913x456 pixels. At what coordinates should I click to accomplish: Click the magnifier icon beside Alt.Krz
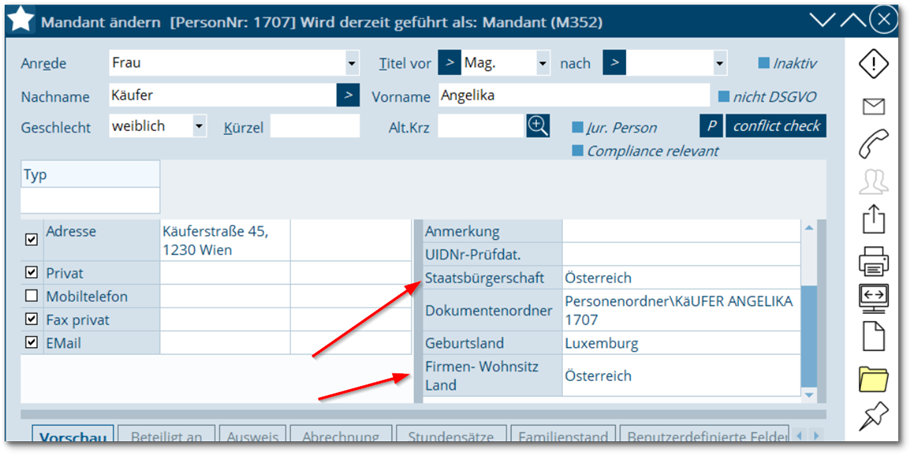coord(538,126)
